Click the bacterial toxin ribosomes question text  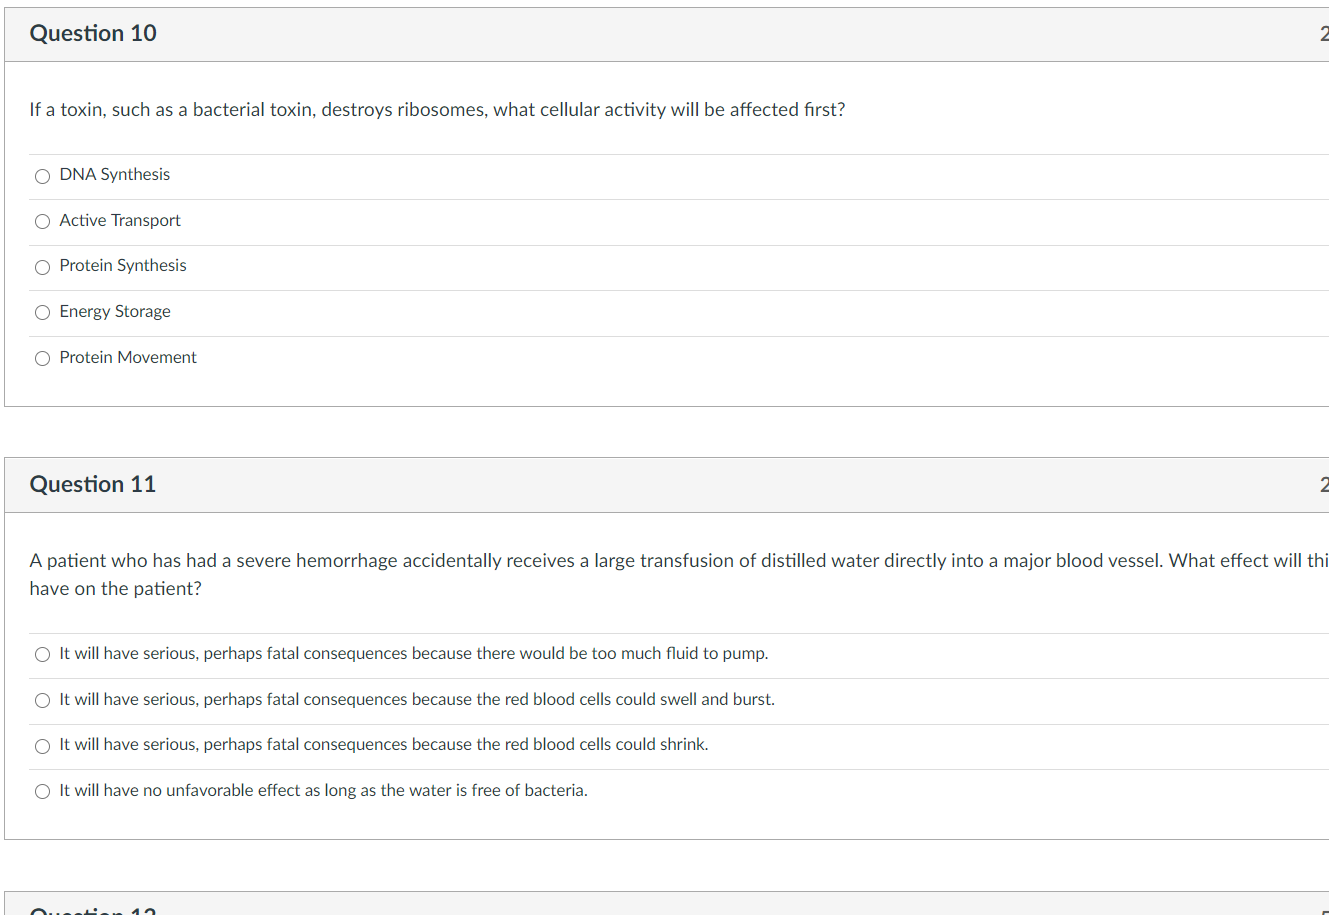(437, 110)
